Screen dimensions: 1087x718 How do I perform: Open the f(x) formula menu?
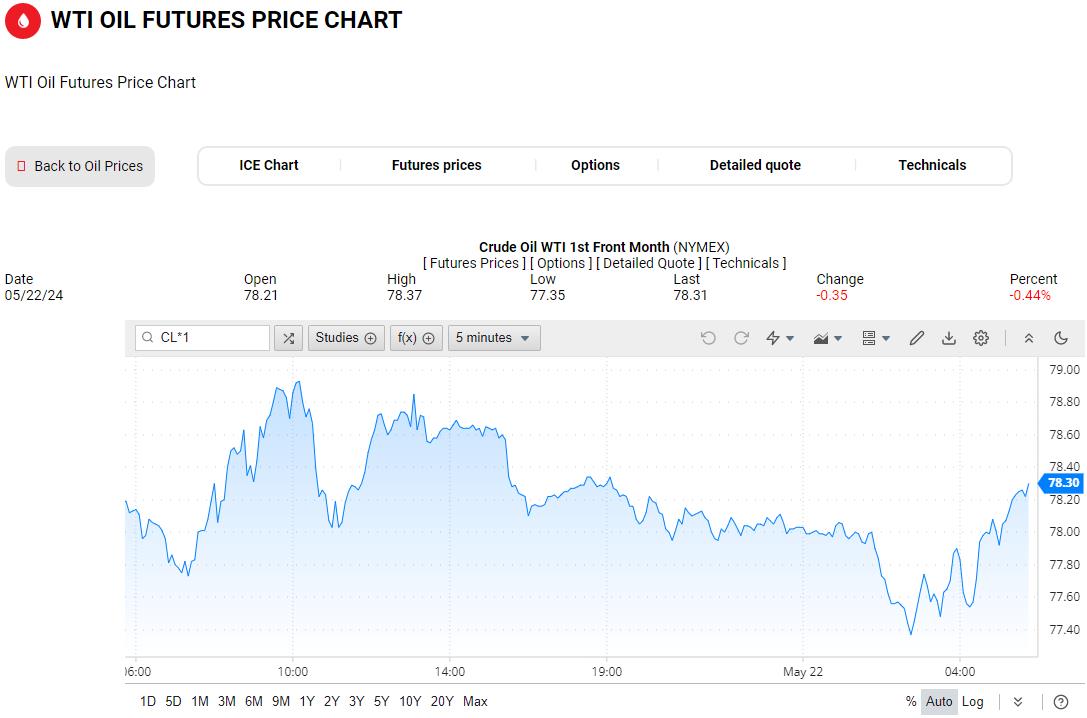[x=416, y=338]
